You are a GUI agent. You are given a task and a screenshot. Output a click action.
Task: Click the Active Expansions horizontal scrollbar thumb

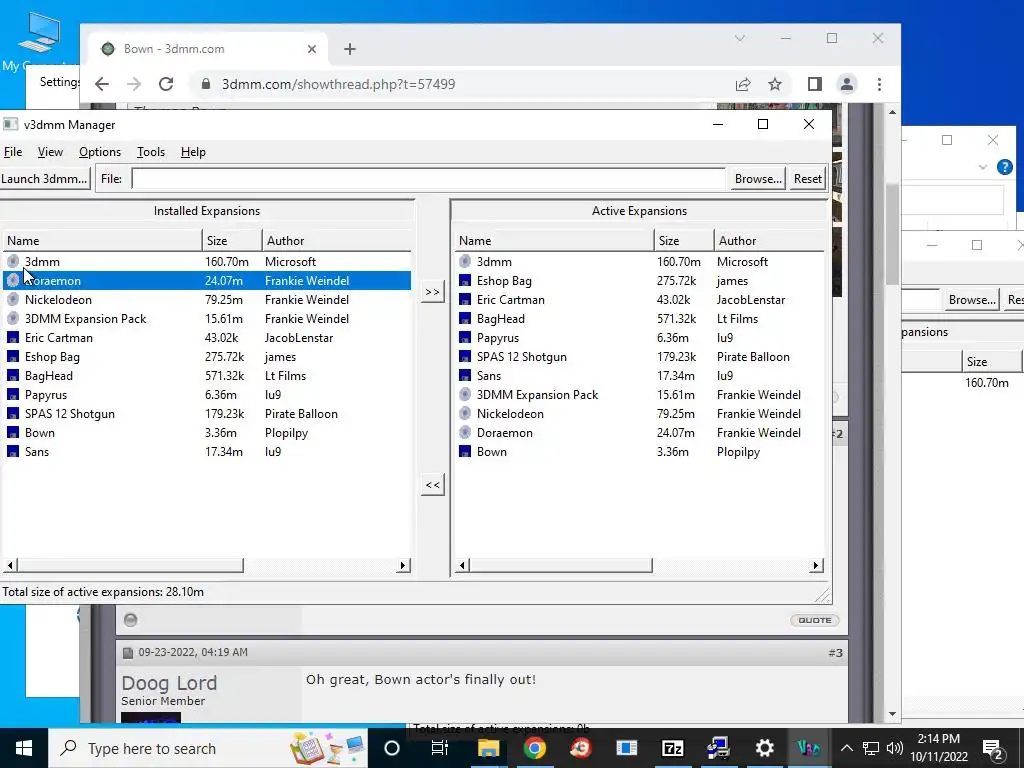tap(560, 566)
